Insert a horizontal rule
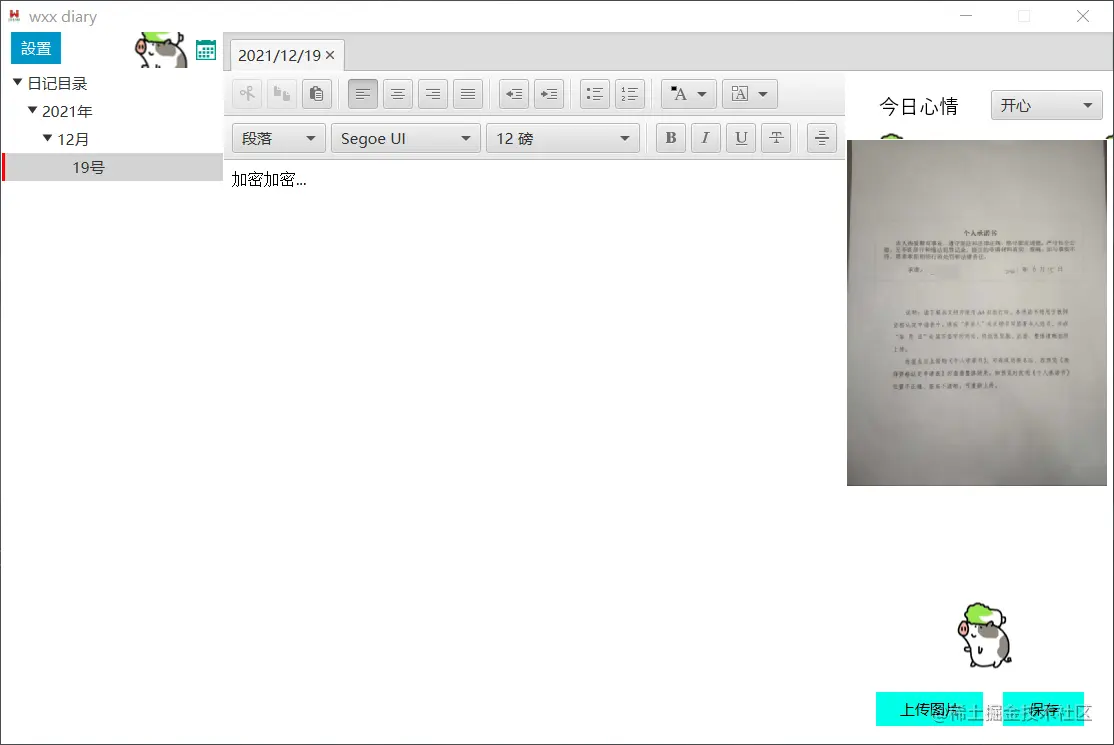Viewport: 1114px width, 745px height. click(x=821, y=138)
